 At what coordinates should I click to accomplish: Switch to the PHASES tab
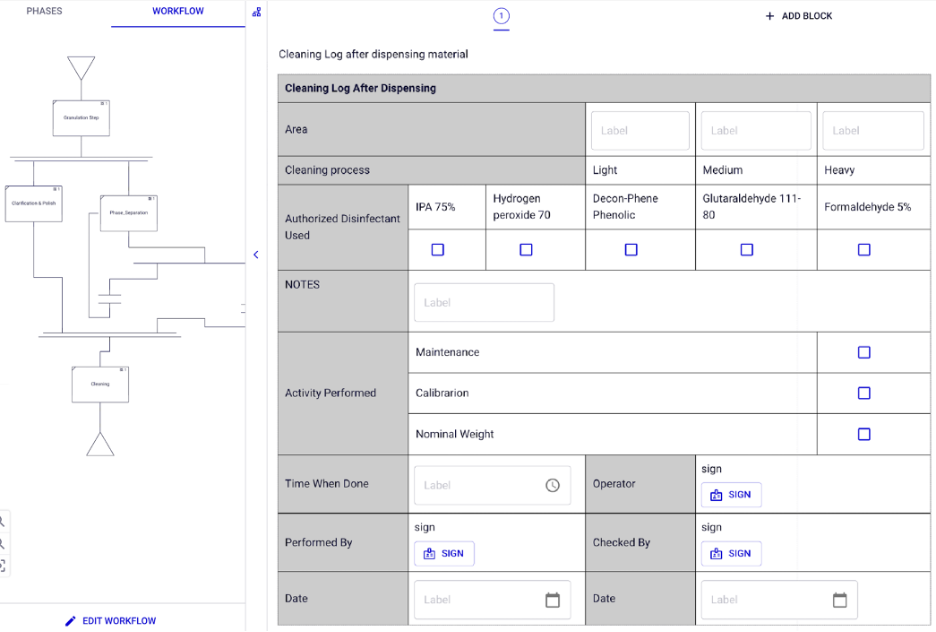click(x=44, y=11)
